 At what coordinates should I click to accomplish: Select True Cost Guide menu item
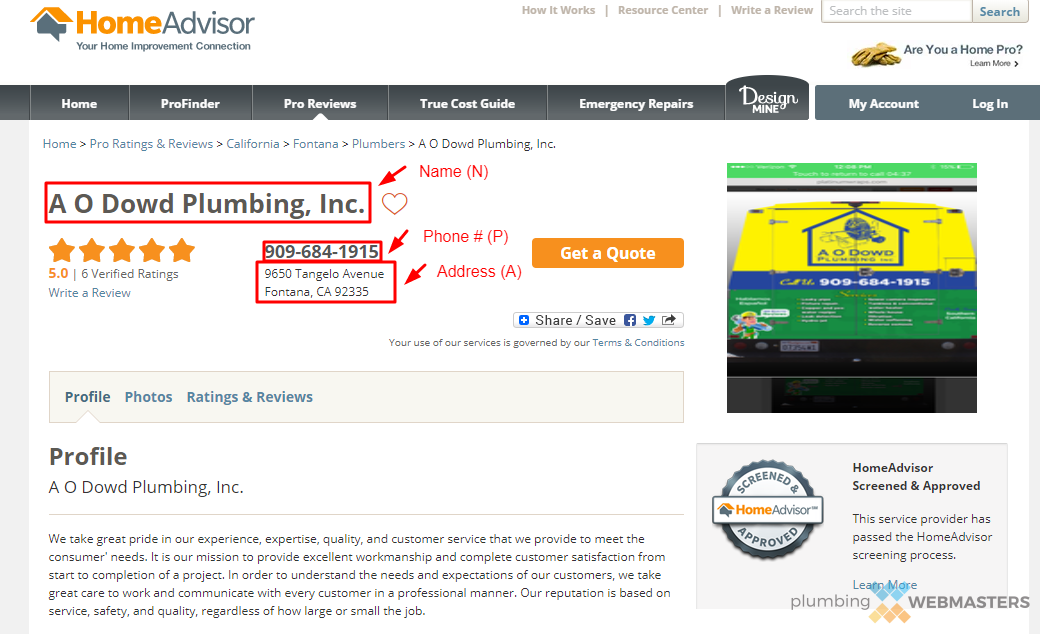point(467,103)
